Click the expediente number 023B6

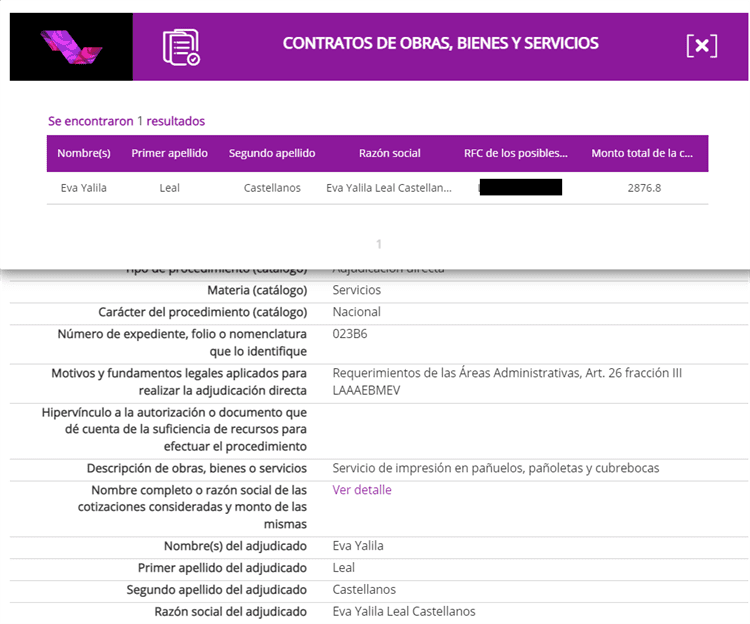pyautogui.click(x=350, y=334)
